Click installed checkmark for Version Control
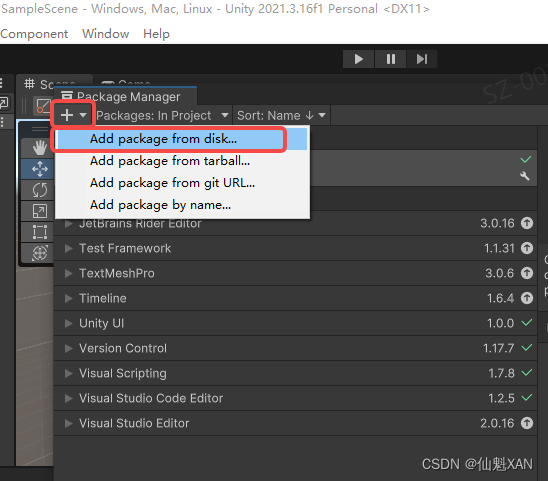 (527, 347)
